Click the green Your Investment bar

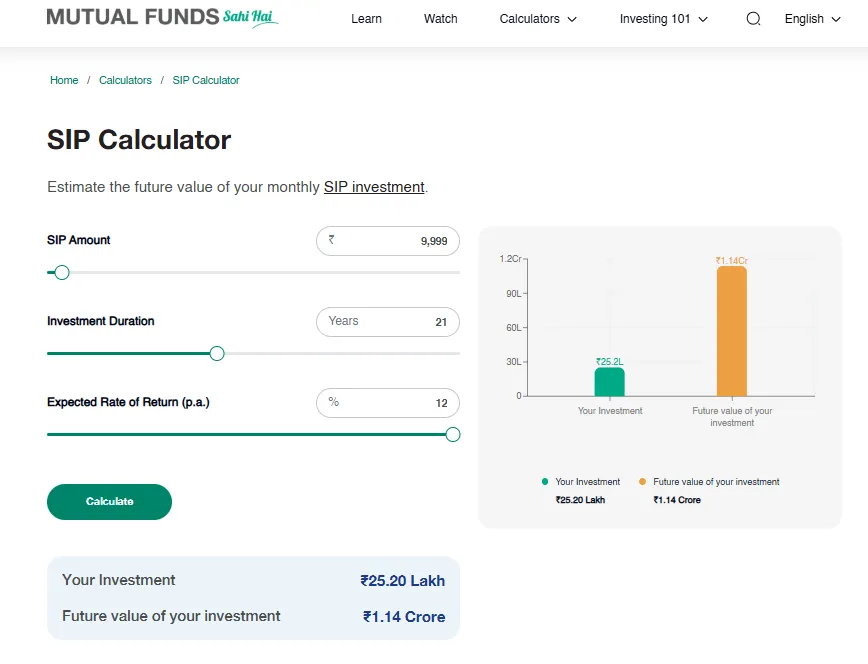[609, 382]
